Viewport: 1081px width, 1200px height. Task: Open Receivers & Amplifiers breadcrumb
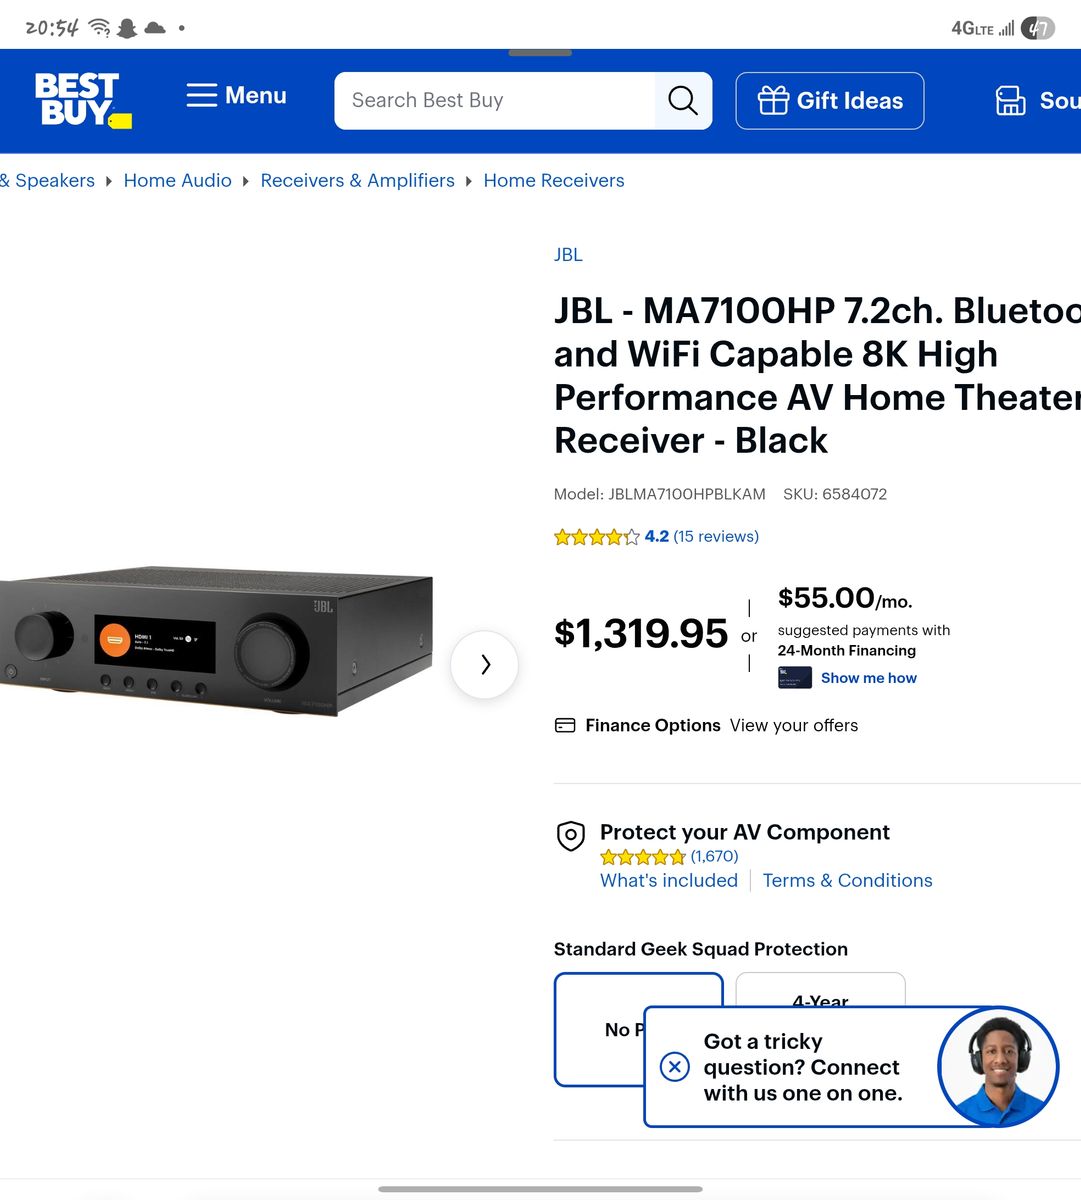click(x=357, y=181)
